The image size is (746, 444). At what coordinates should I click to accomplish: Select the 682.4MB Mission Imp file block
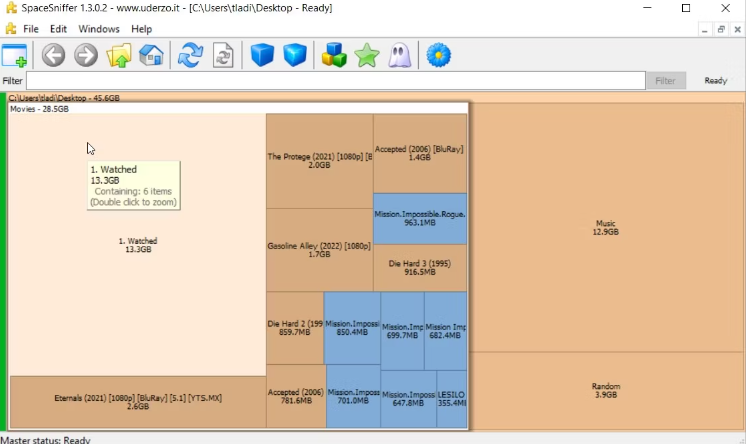[445, 331]
